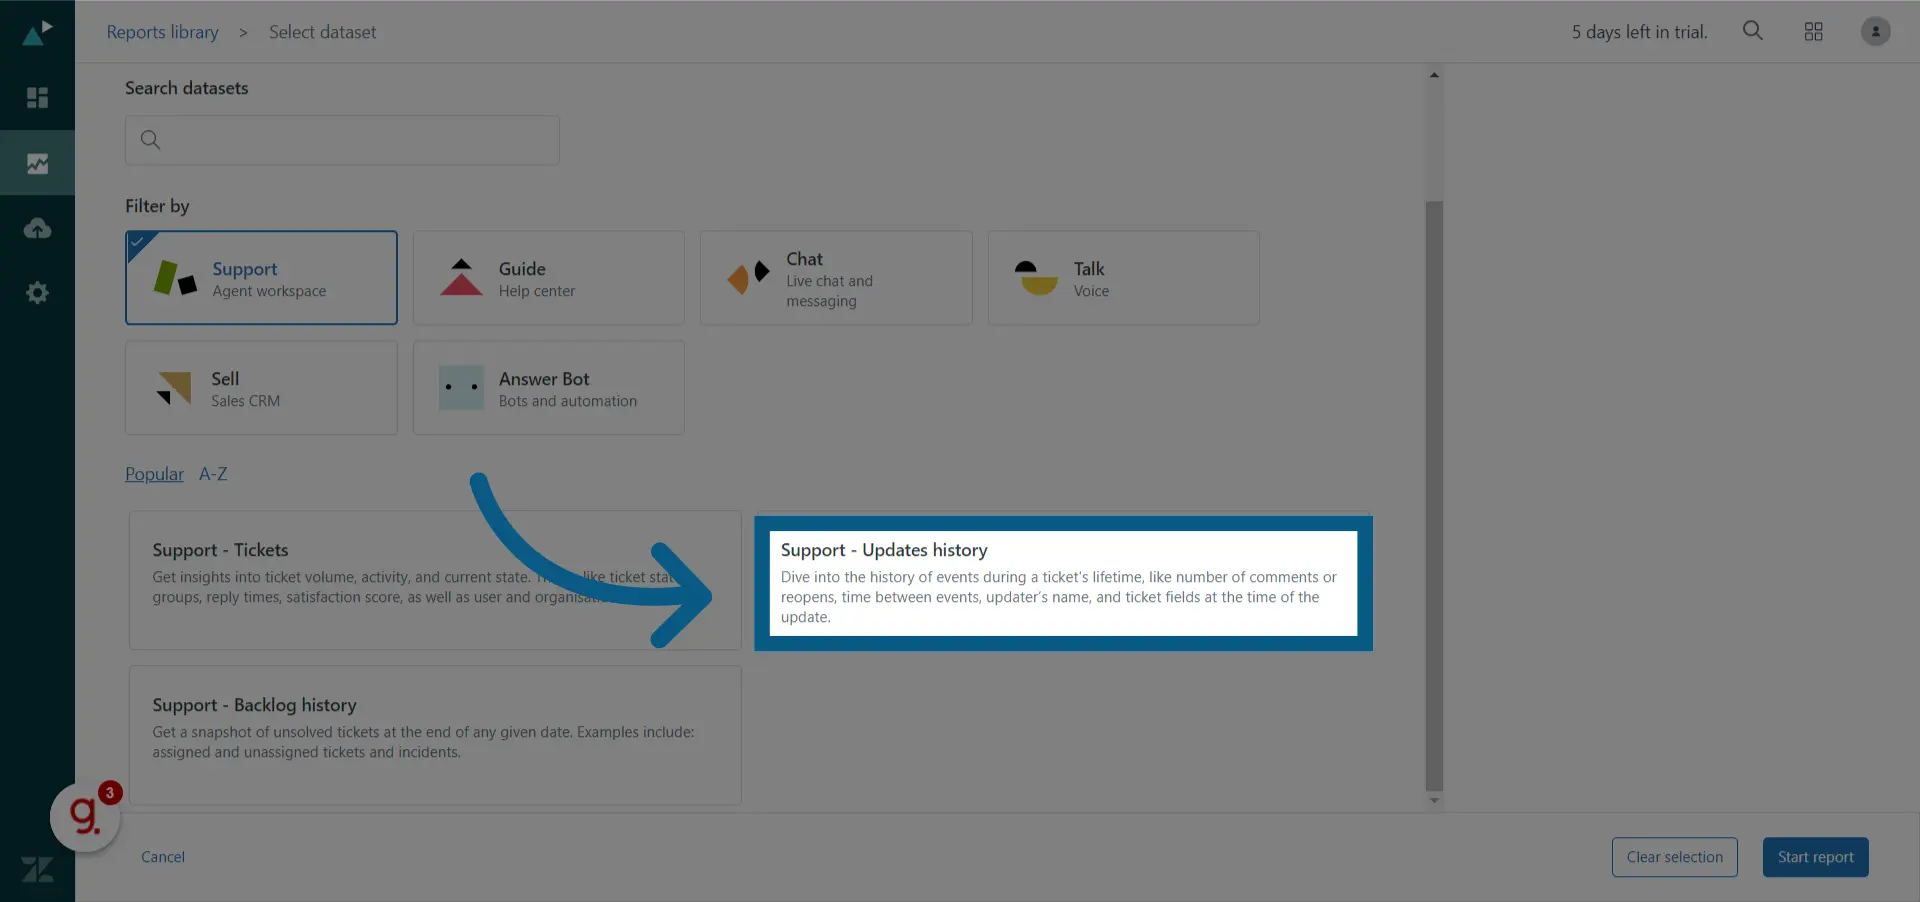This screenshot has width=1920, height=902.
Task: Click the vertical scrollbar thumb
Action: 1434,495
